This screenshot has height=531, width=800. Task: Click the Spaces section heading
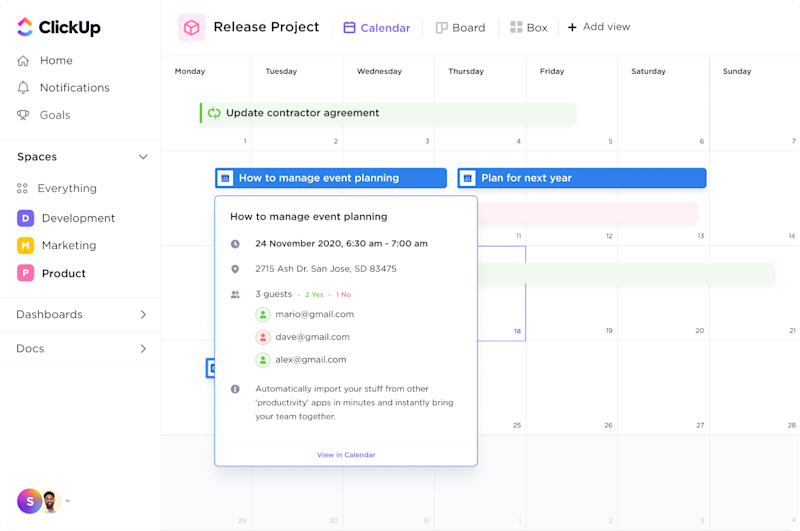tap(37, 157)
